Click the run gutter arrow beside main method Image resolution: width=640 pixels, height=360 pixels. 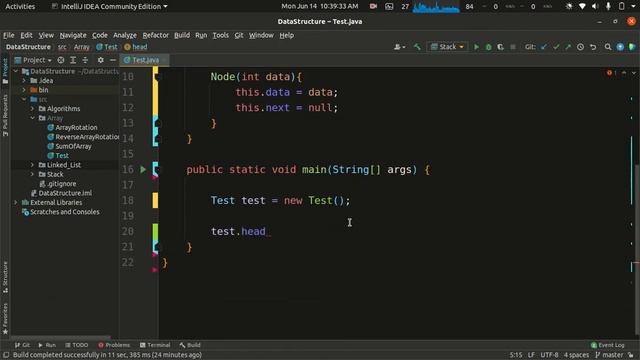point(143,169)
